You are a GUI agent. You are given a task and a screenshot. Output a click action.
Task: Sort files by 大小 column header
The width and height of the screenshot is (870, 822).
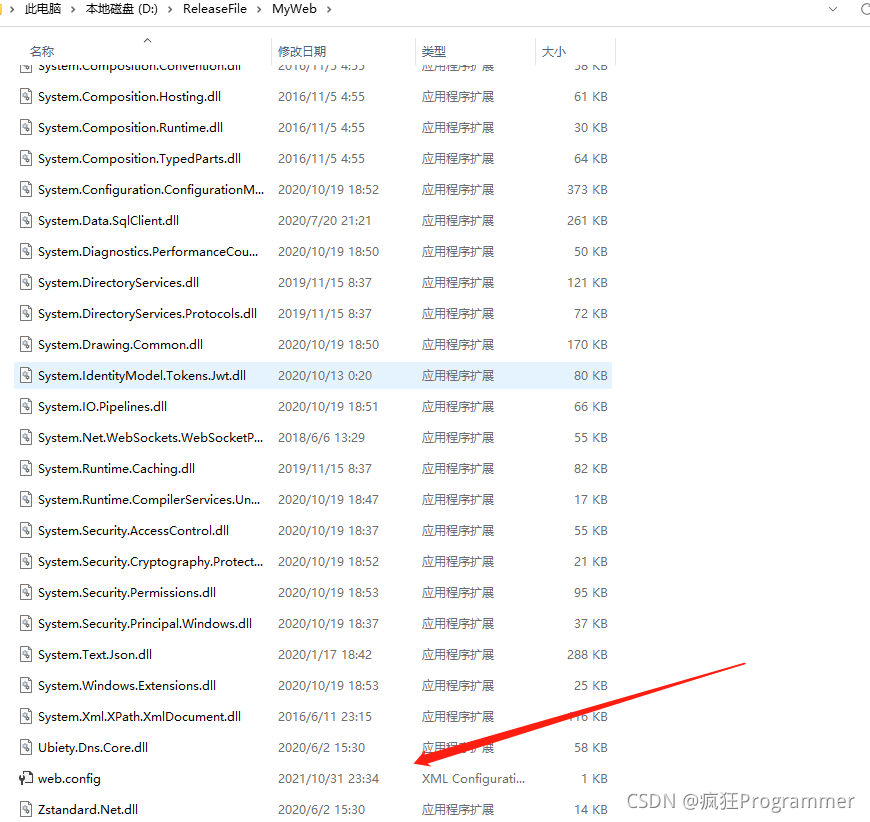(x=553, y=51)
